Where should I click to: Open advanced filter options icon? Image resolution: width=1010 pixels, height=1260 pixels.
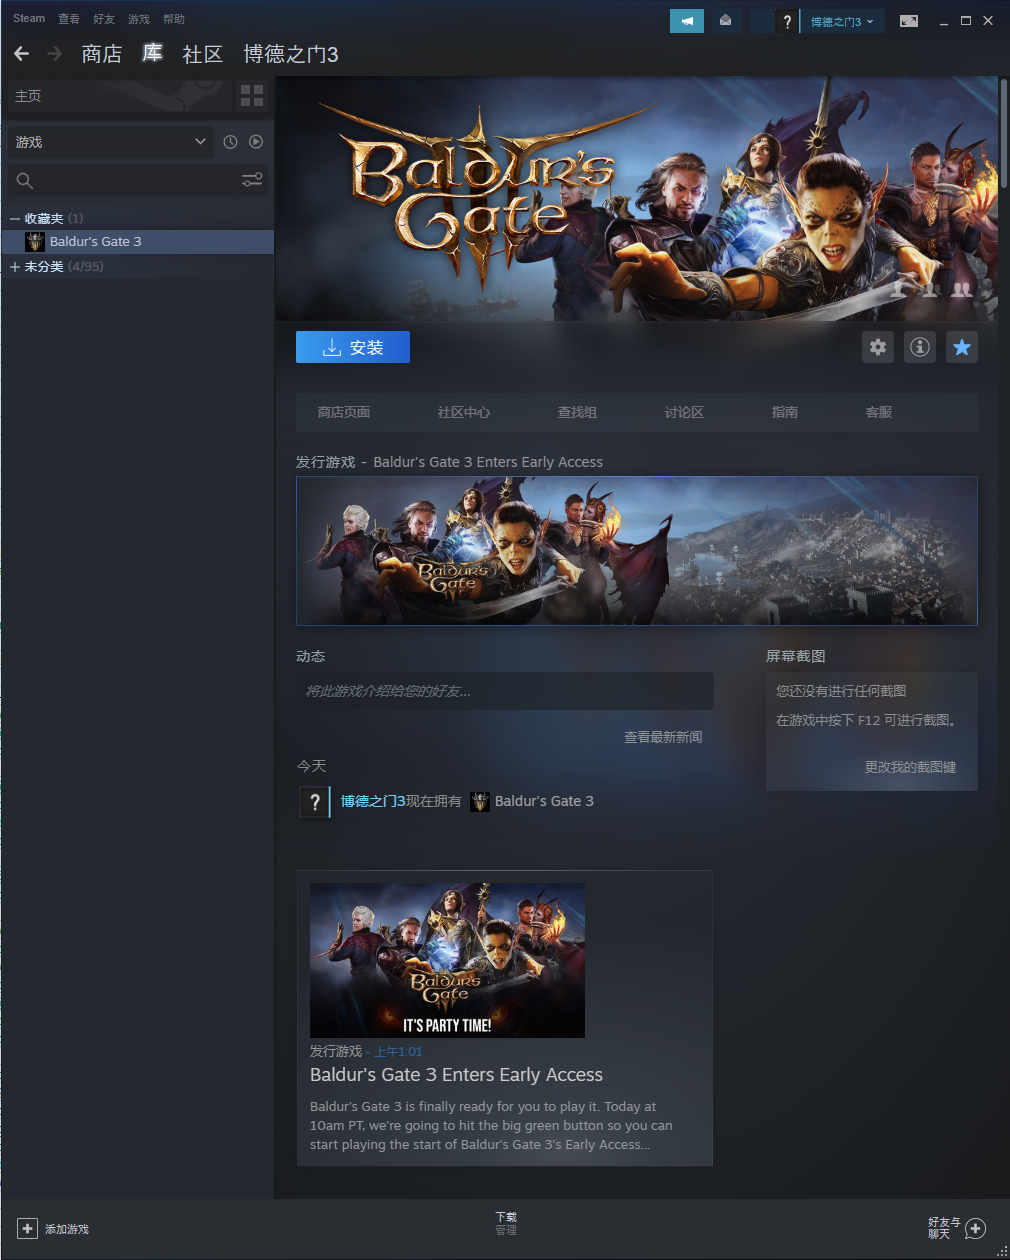click(252, 179)
